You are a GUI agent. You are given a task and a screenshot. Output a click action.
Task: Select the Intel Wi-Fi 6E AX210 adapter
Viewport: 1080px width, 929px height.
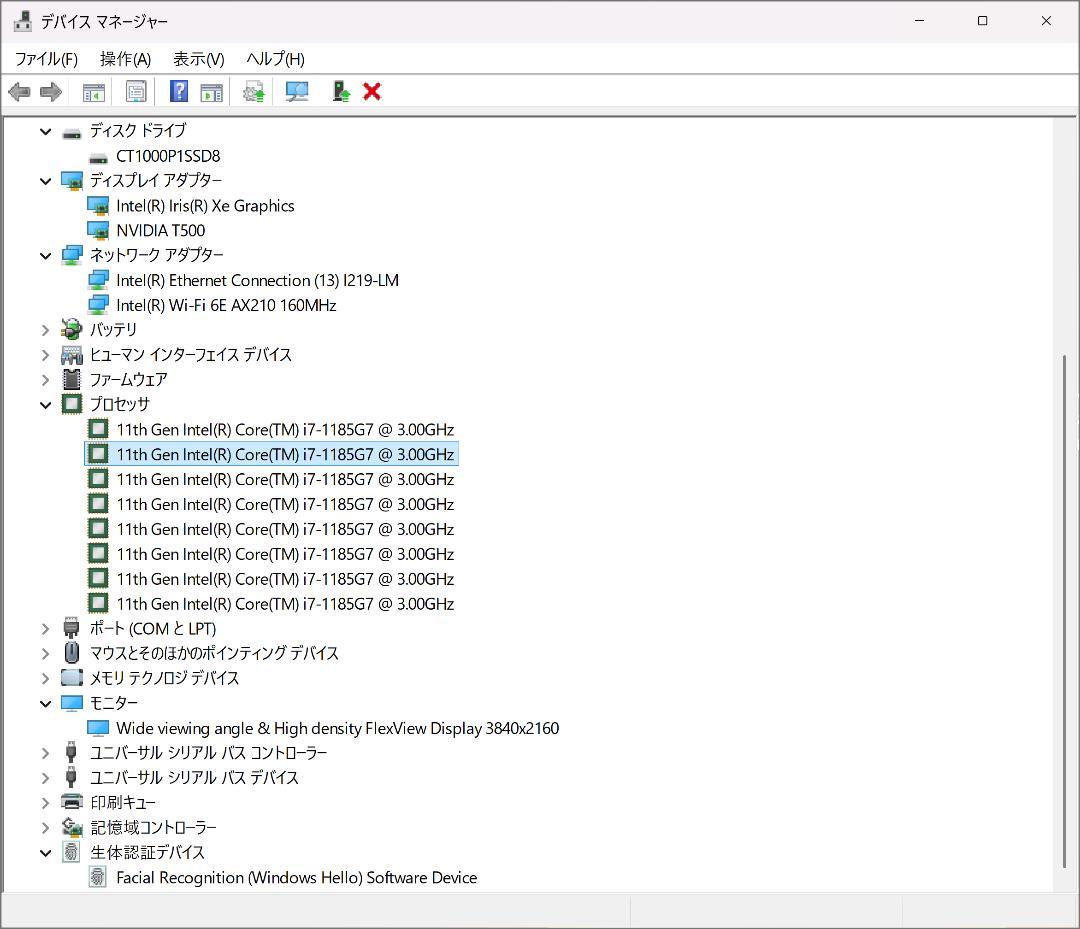point(225,305)
